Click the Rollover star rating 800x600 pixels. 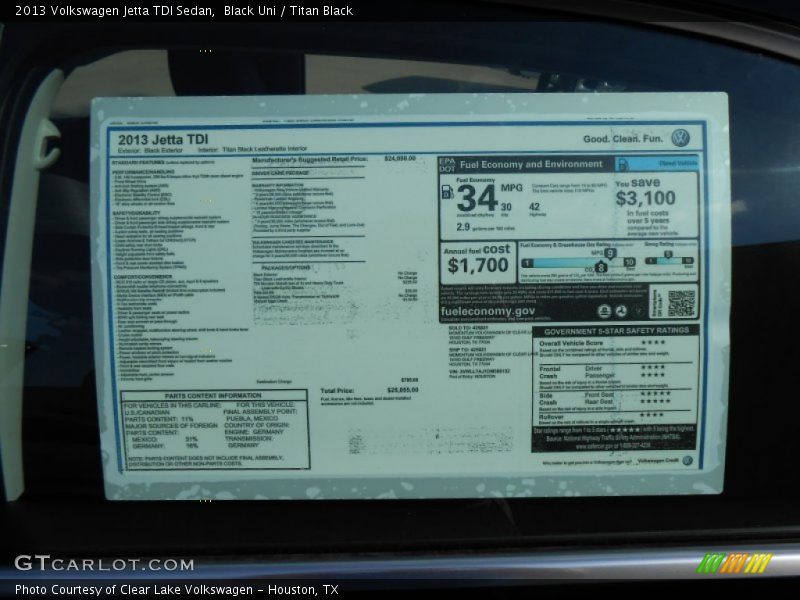point(652,415)
